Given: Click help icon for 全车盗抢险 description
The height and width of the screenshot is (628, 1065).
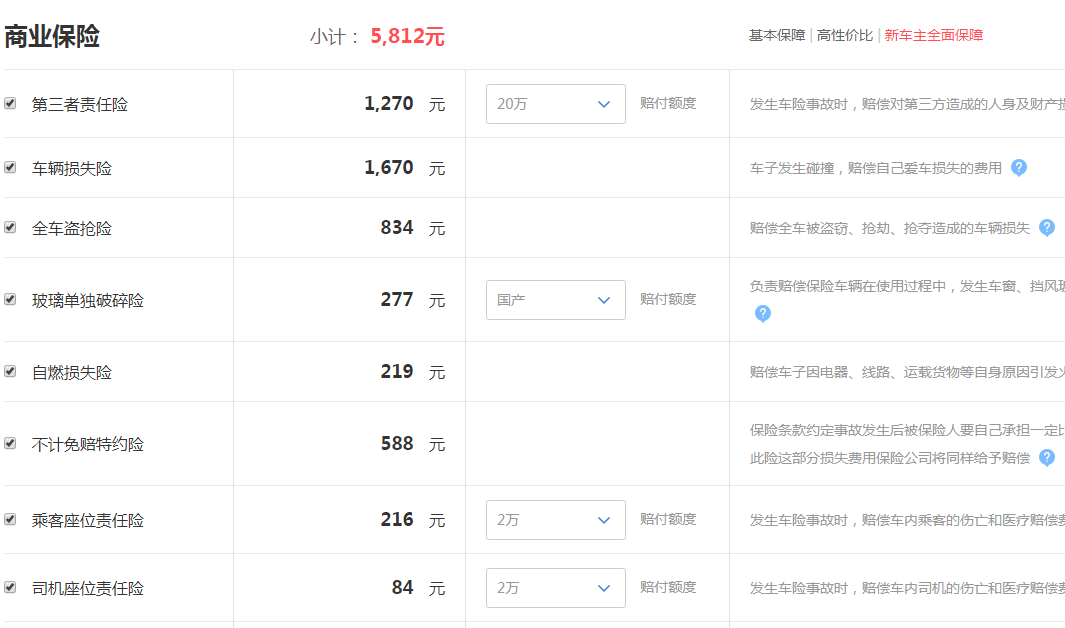Looking at the screenshot, I should pos(1047,228).
